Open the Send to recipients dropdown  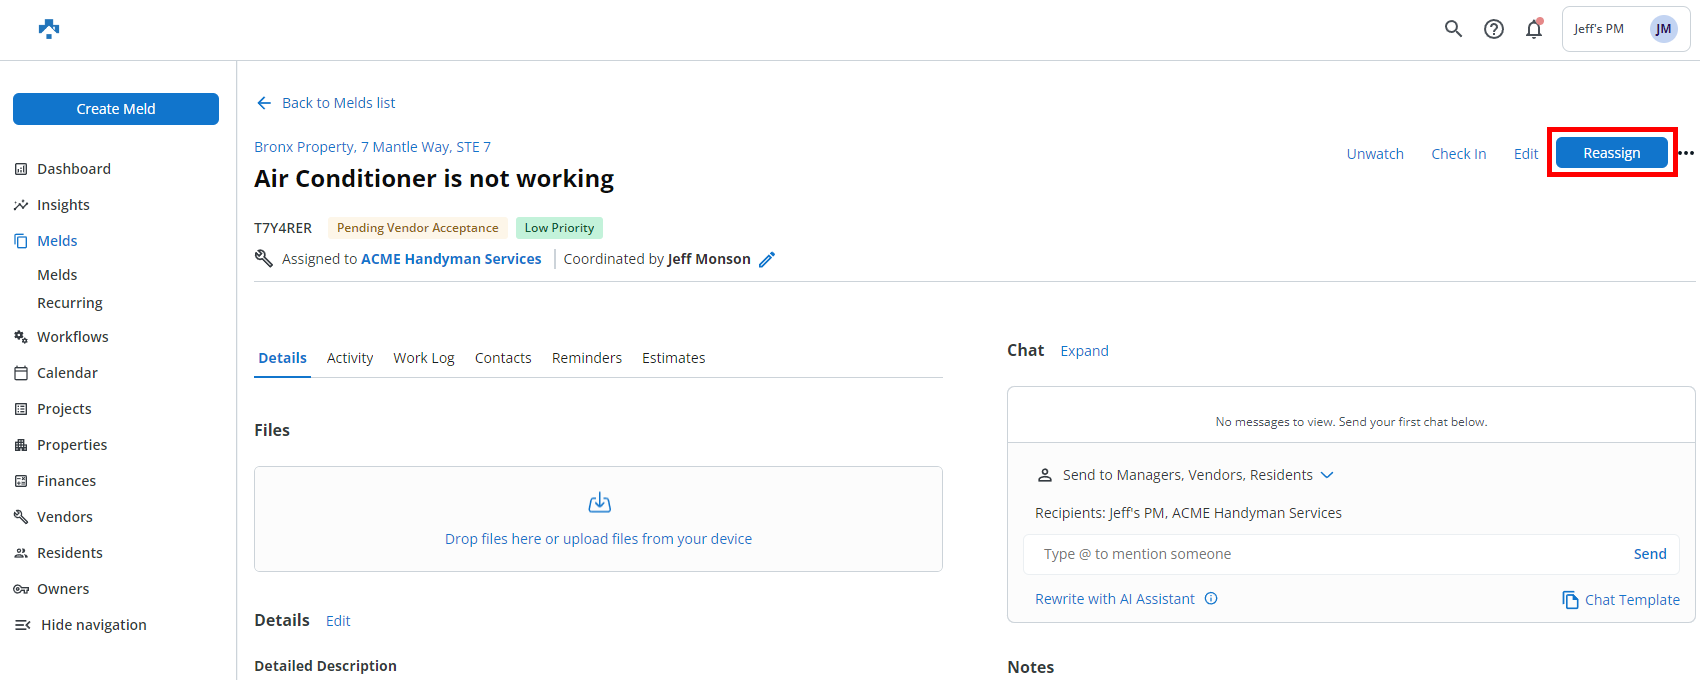[x=1327, y=475]
